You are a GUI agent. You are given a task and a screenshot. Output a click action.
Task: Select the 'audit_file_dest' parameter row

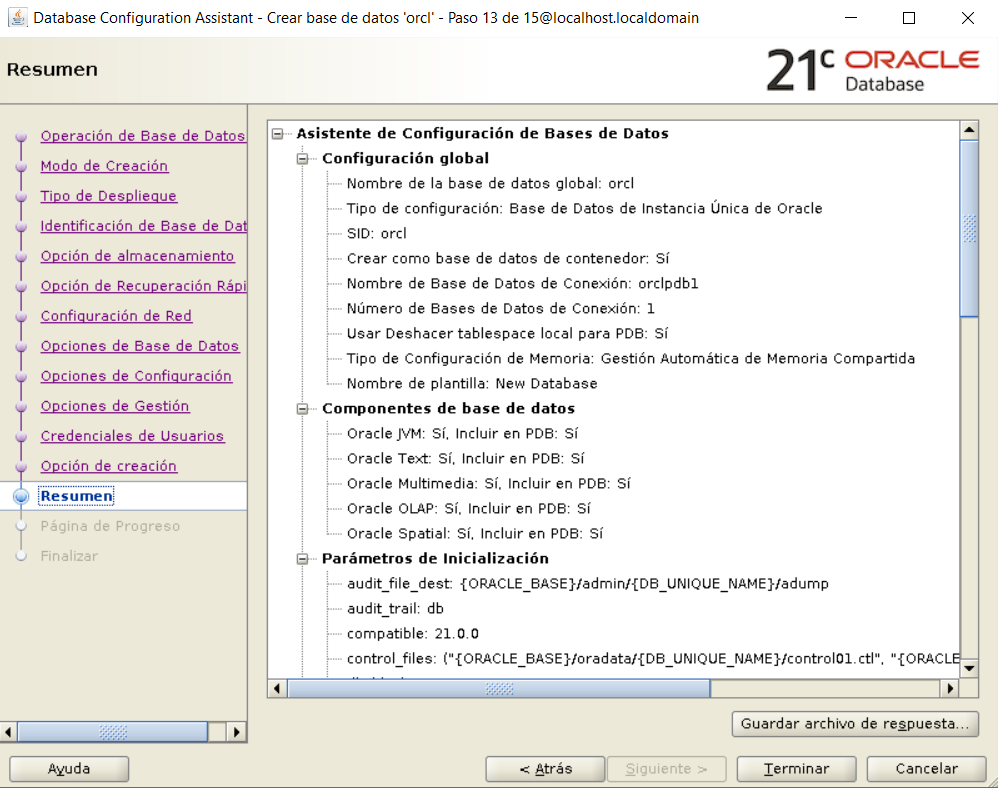click(587, 584)
